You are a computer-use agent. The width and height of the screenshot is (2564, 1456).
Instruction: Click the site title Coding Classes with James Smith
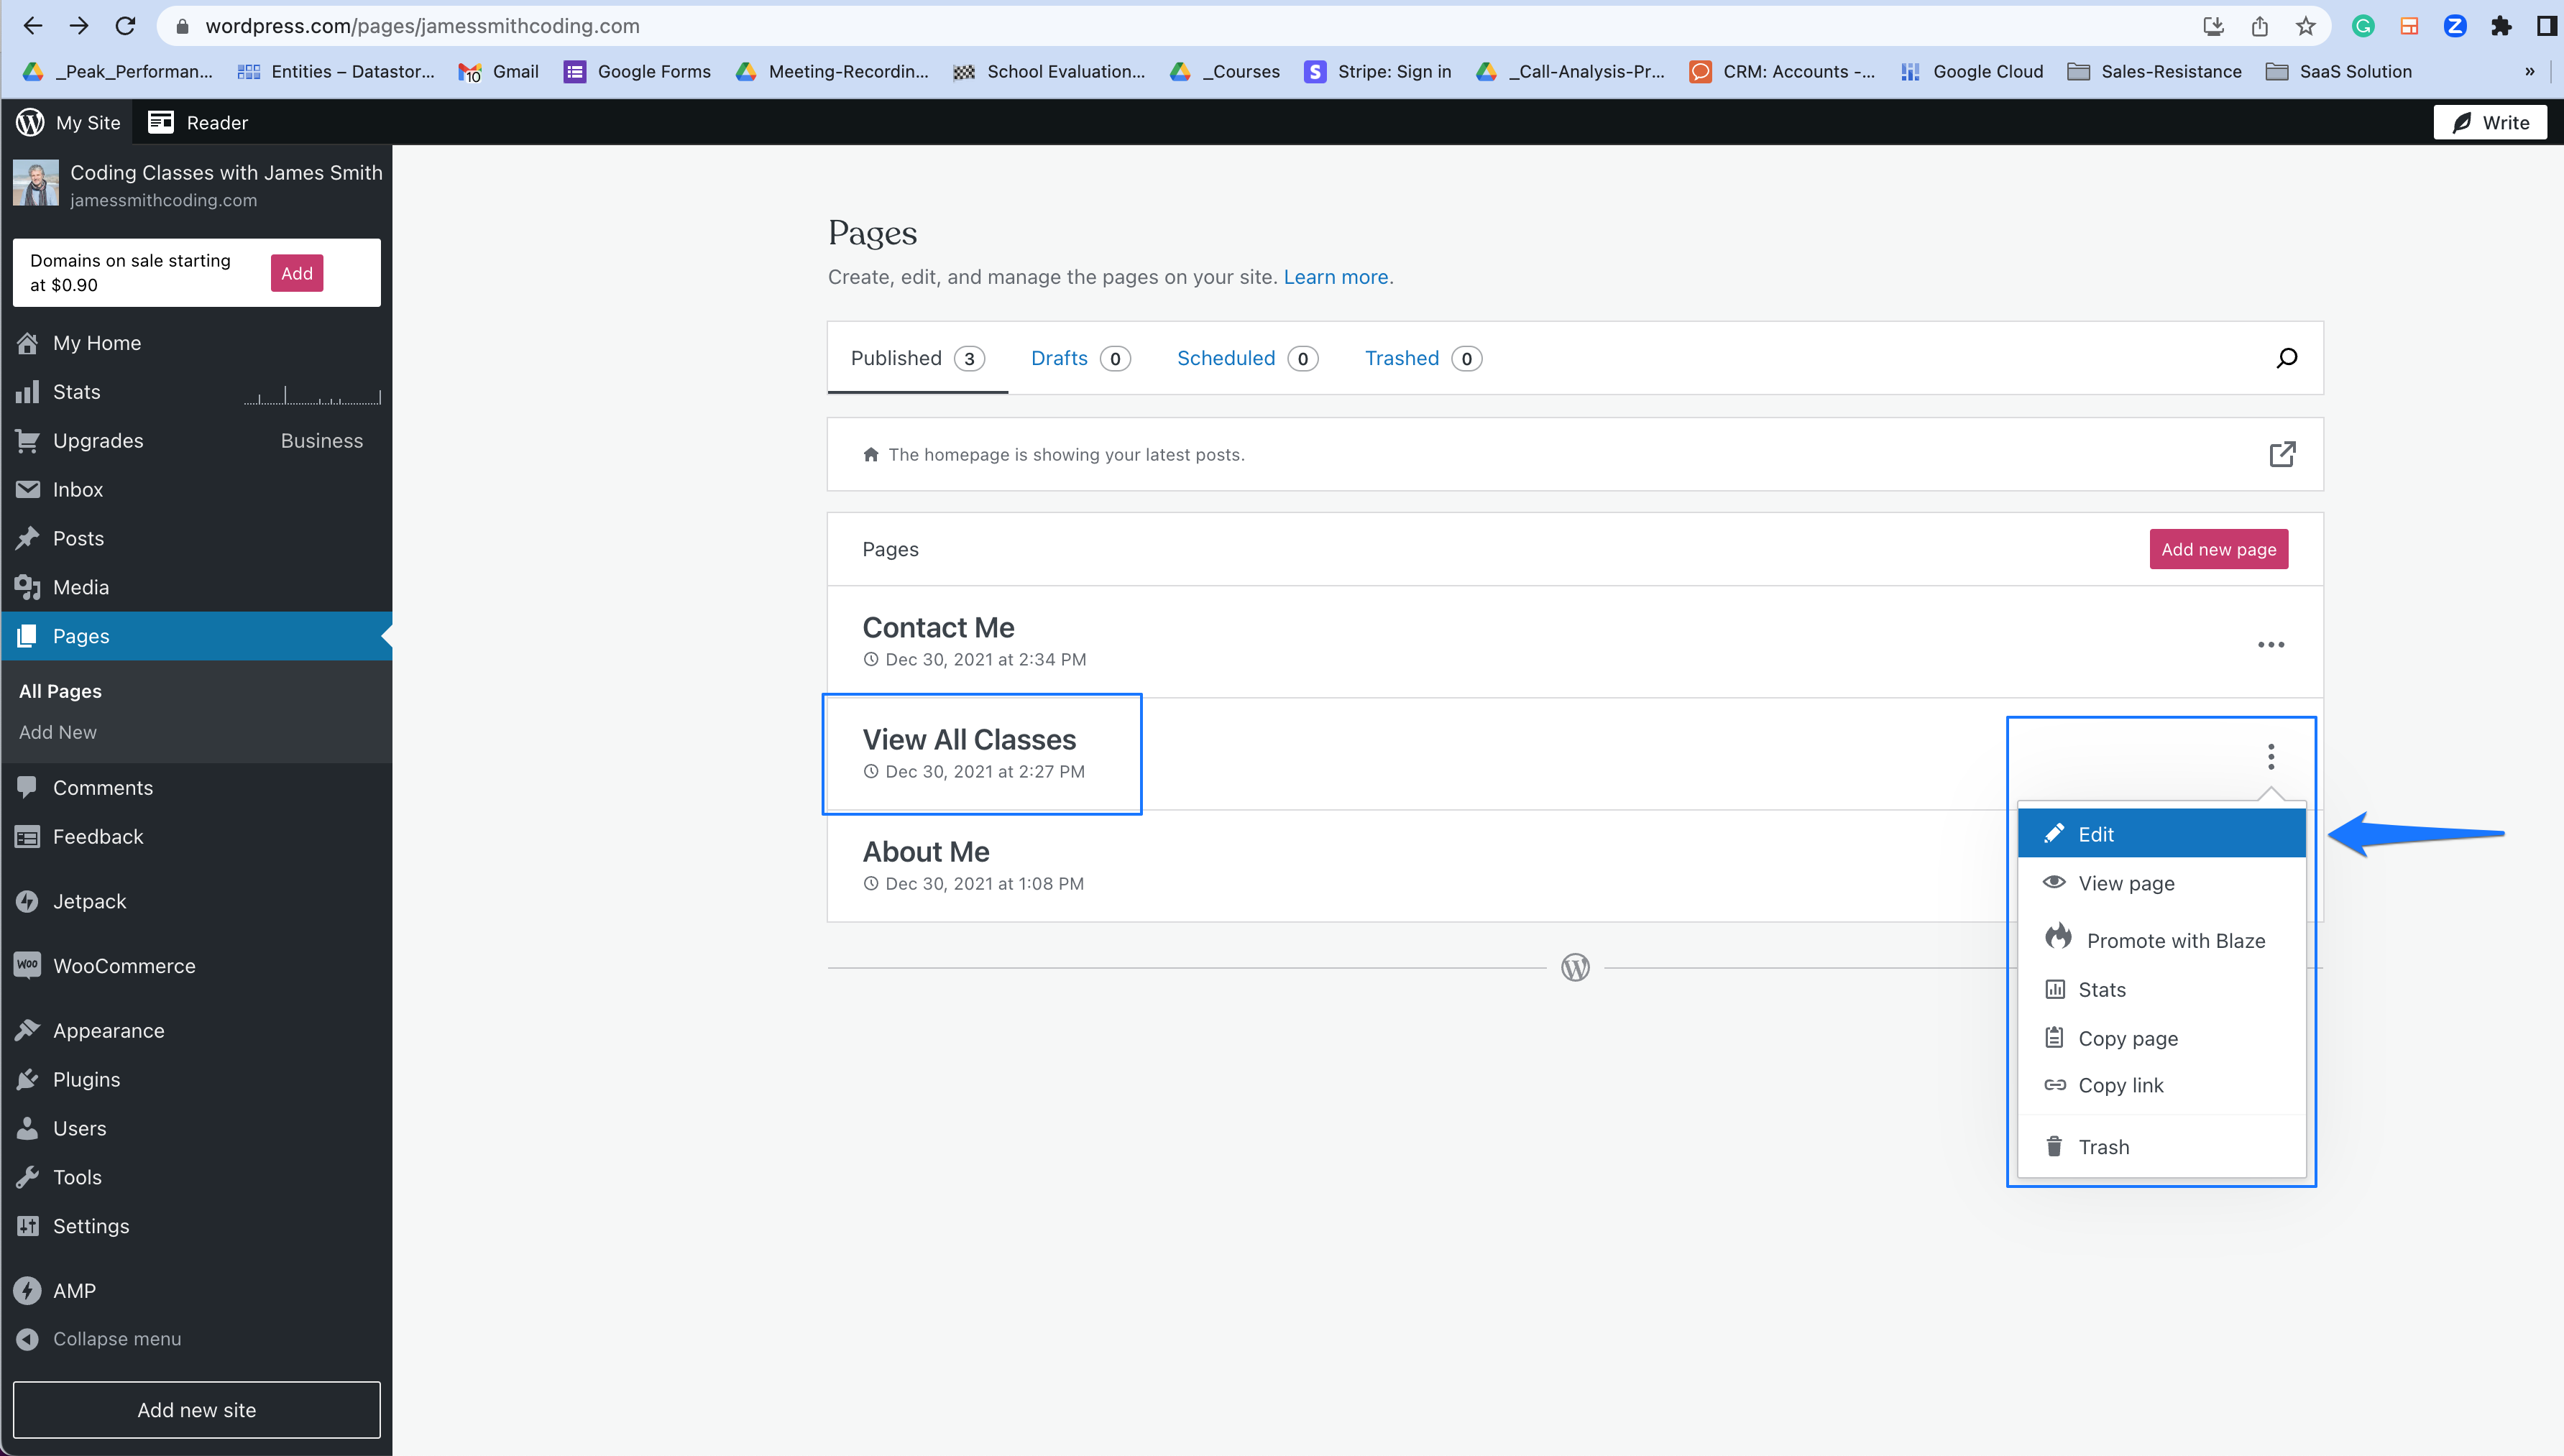[x=226, y=172]
